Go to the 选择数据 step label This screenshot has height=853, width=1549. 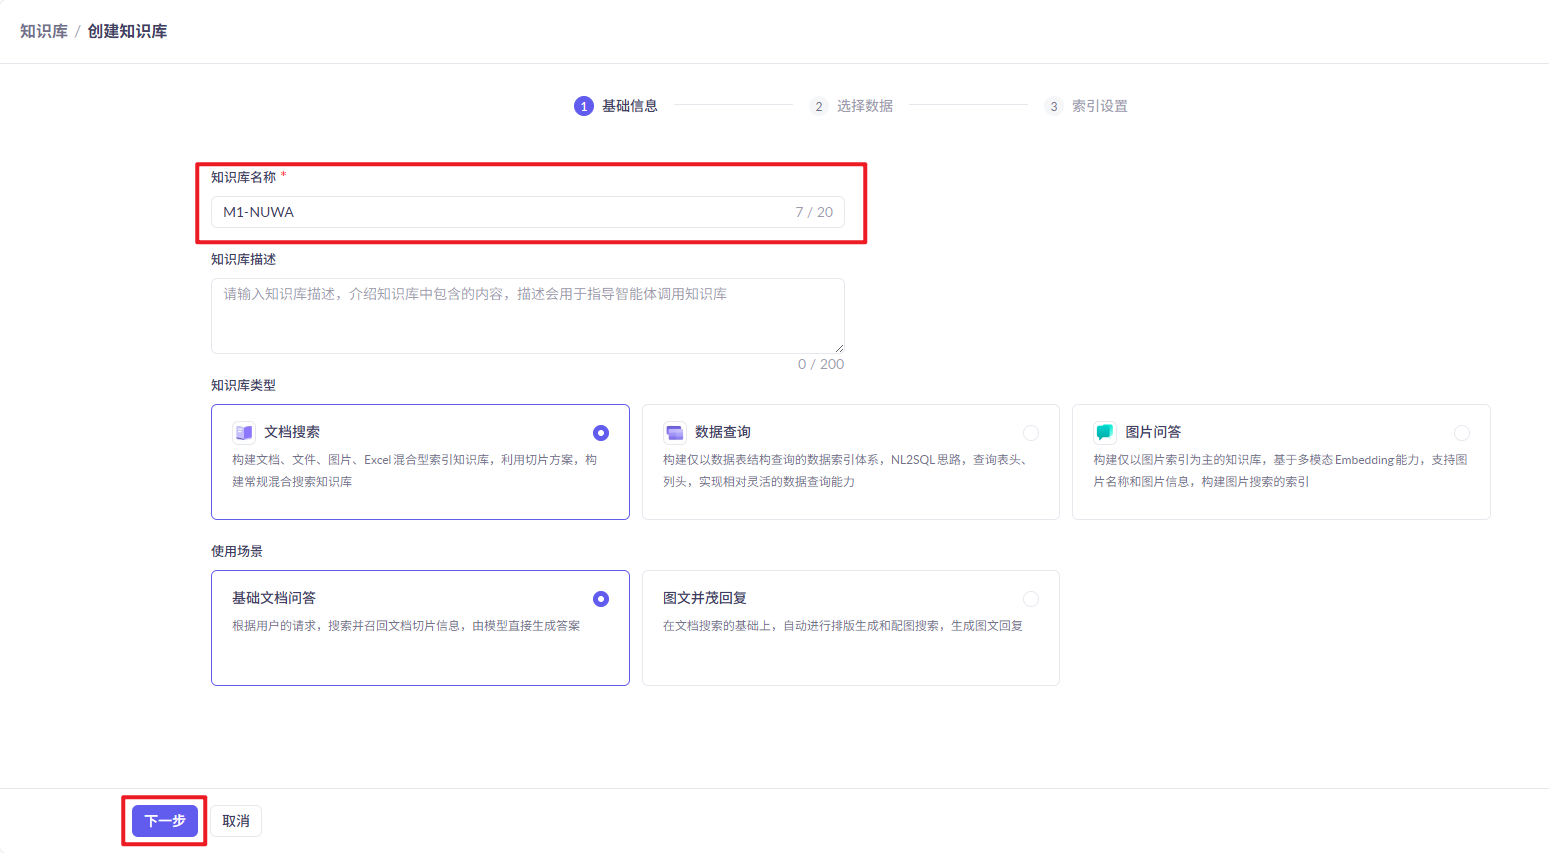pos(864,106)
